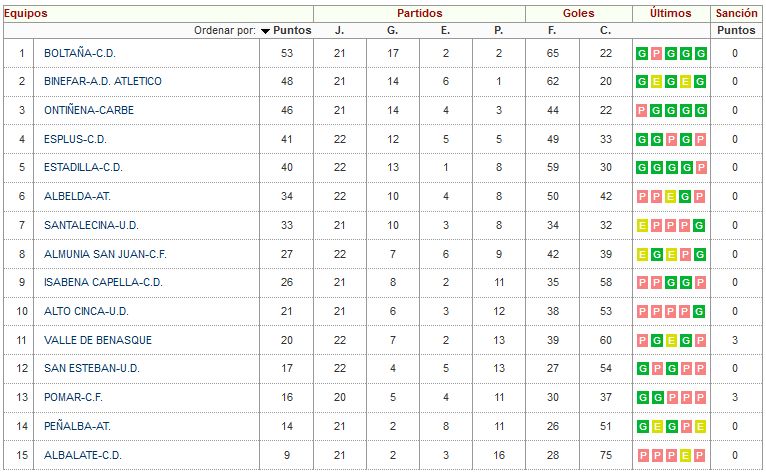Image resolution: width=766 pixels, height=476 pixels.
Task: Click ALTO CINCA green G result icon
Action: click(700, 311)
